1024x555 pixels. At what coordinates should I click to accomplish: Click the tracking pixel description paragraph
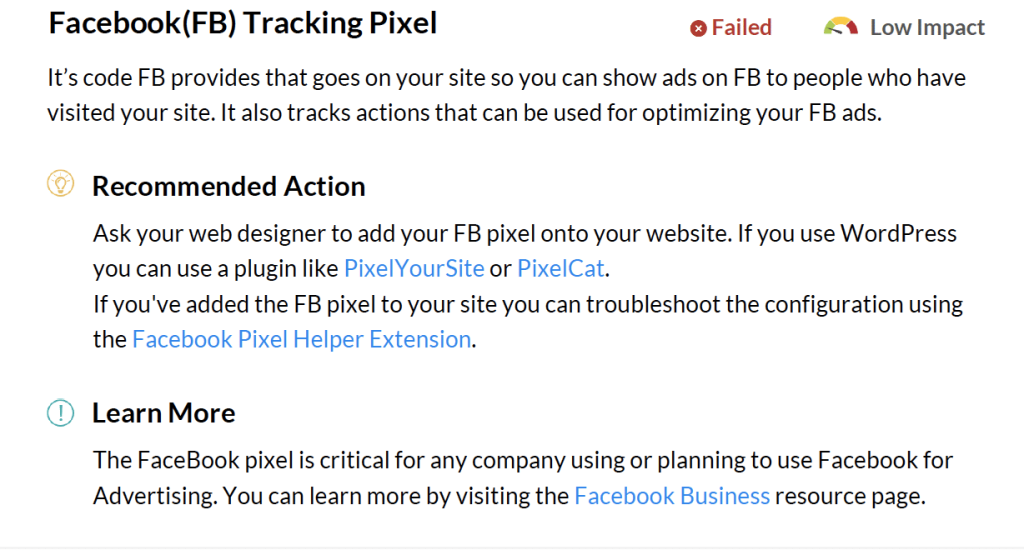pos(506,95)
